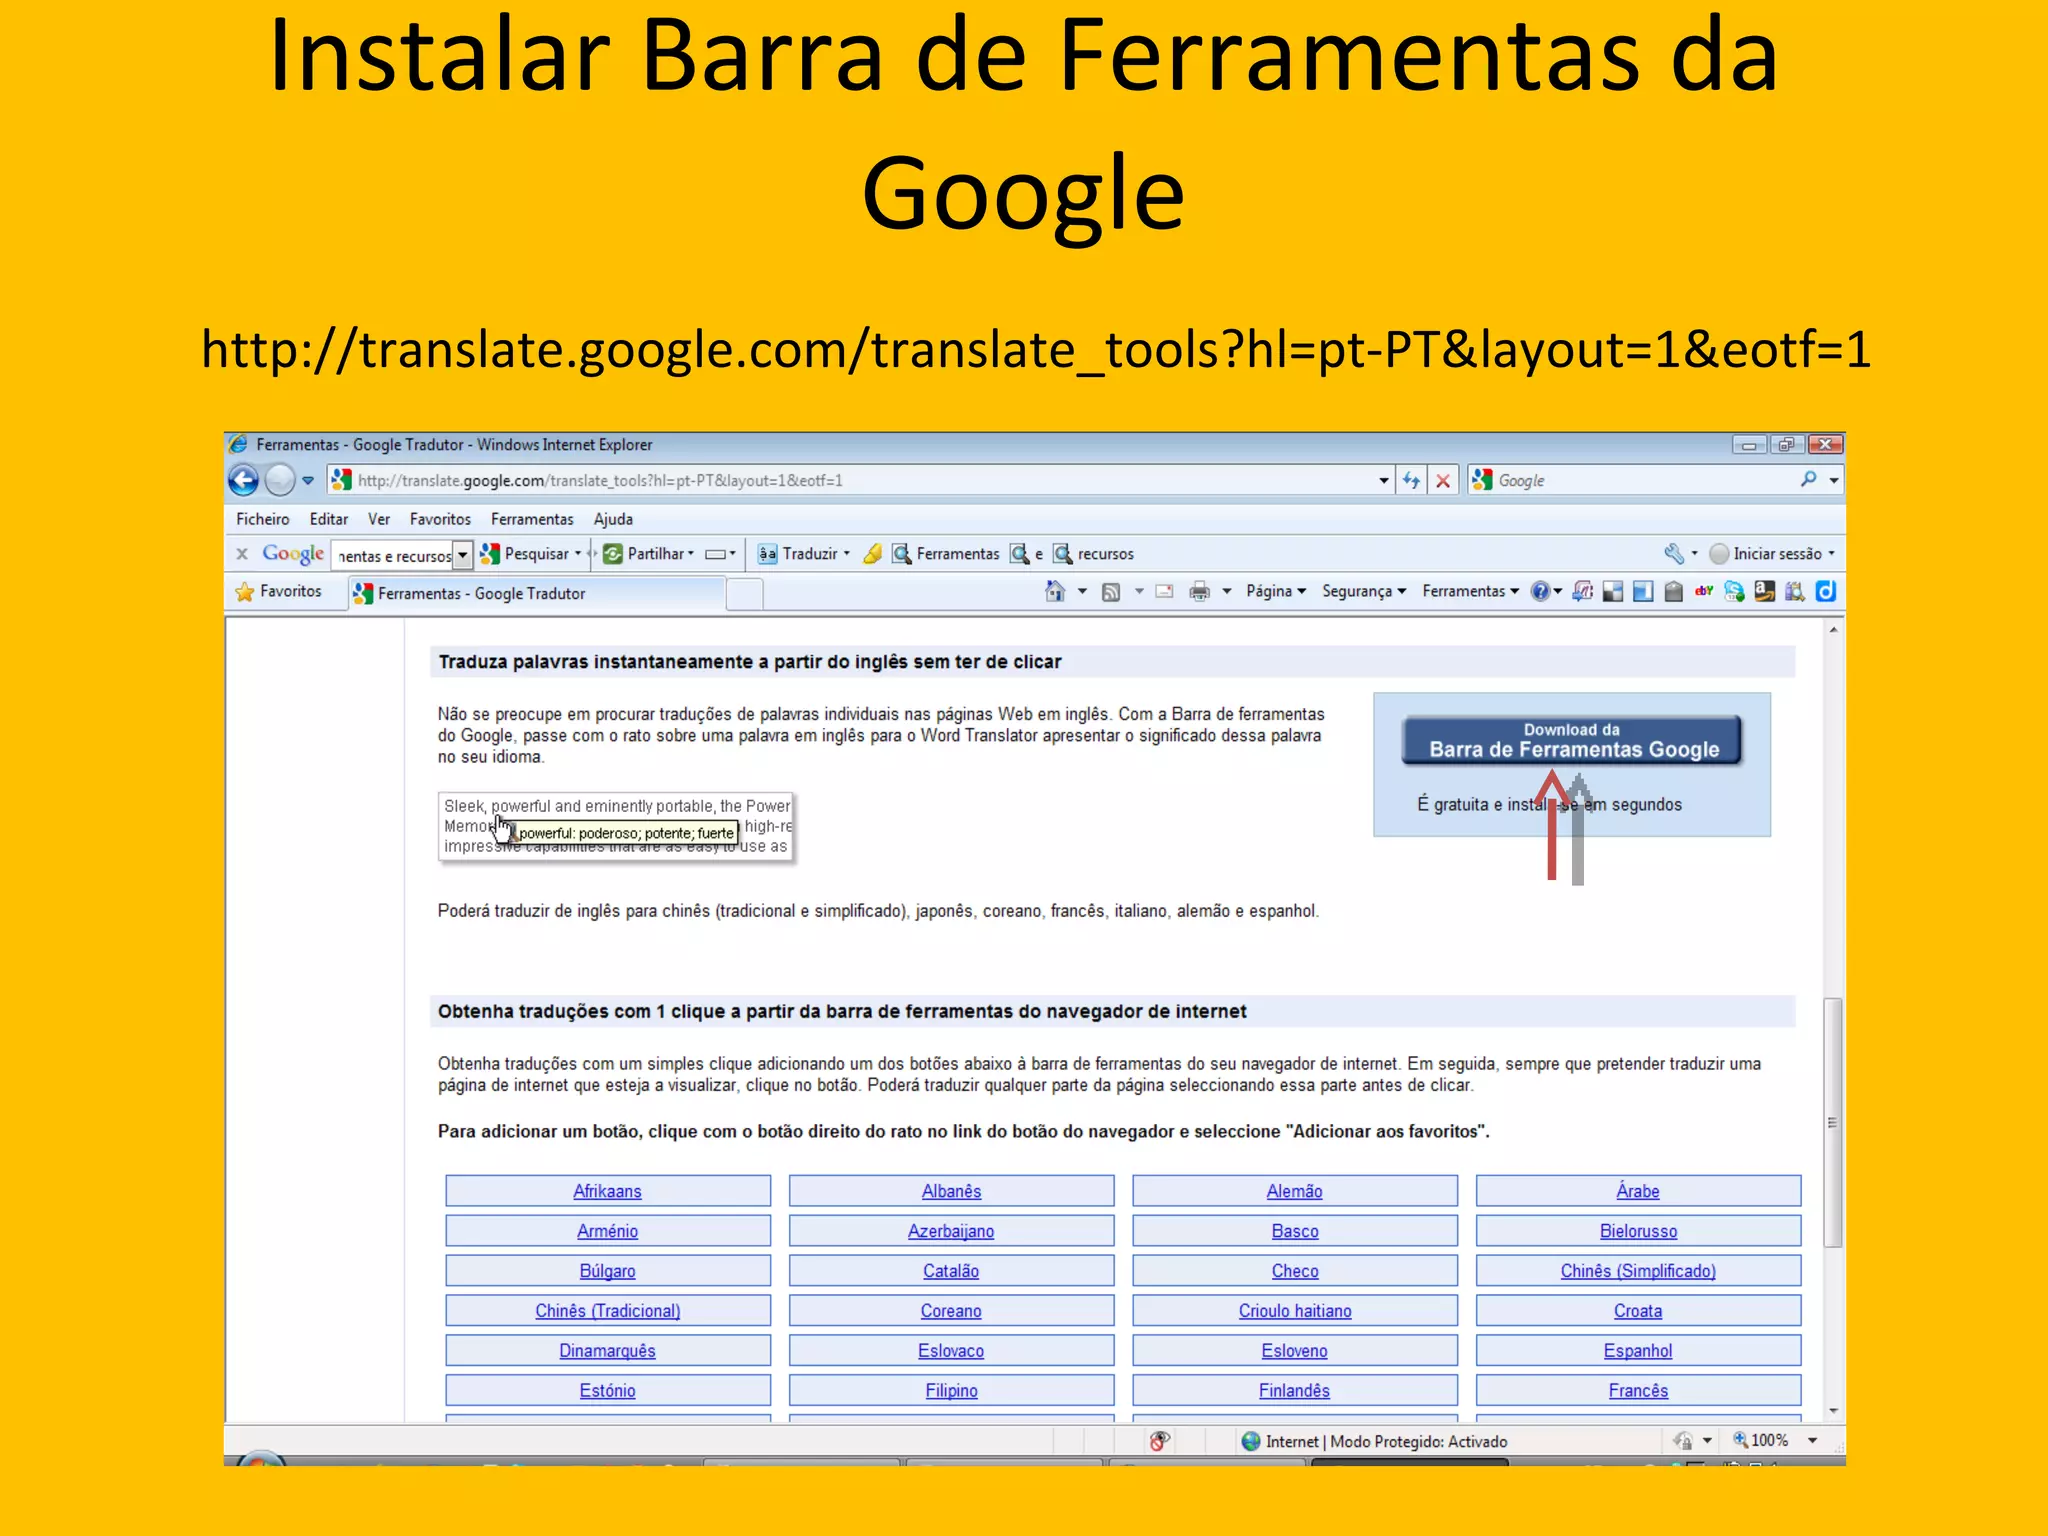This screenshot has height=1536, width=2048.
Task: Expand the Home button dropdown arrow
Action: (x=1082, y=591)
